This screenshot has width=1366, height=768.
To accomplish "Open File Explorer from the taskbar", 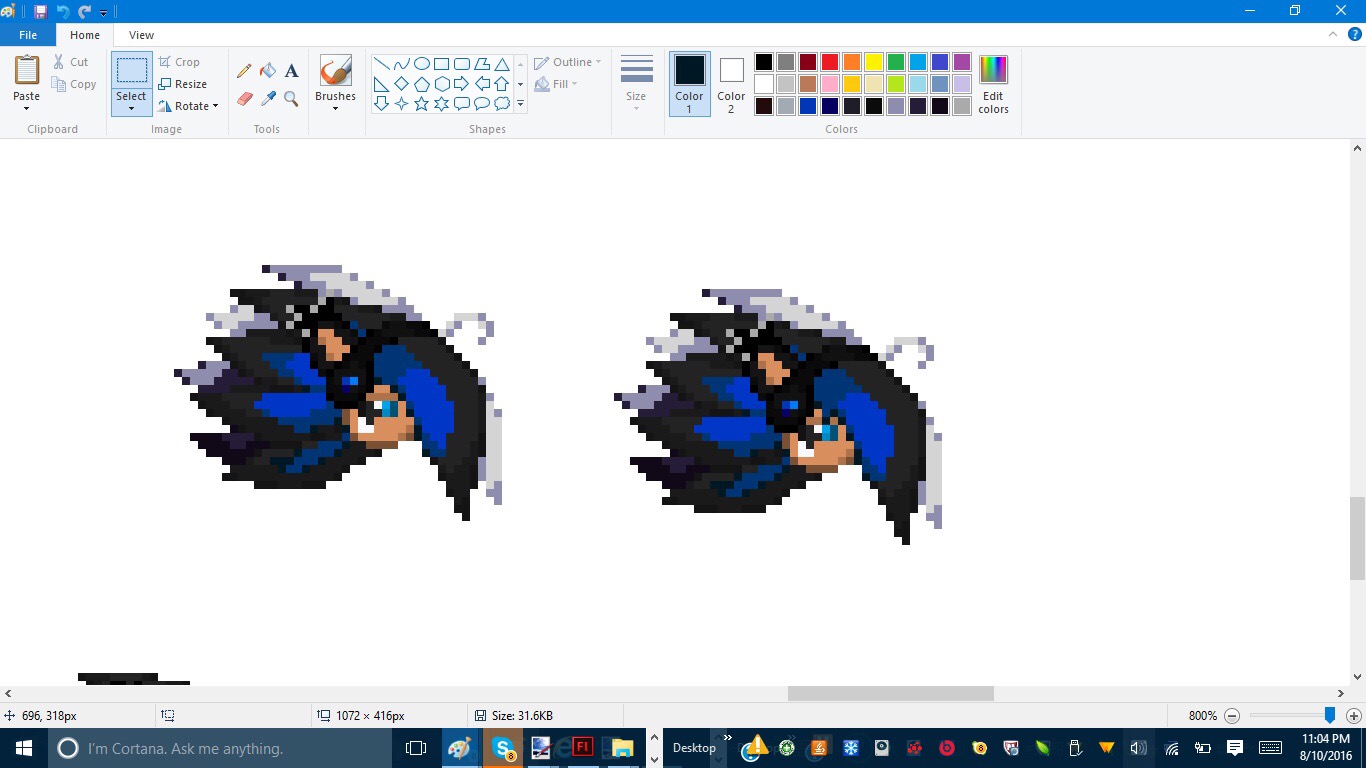I will click(x=622, y=748).
